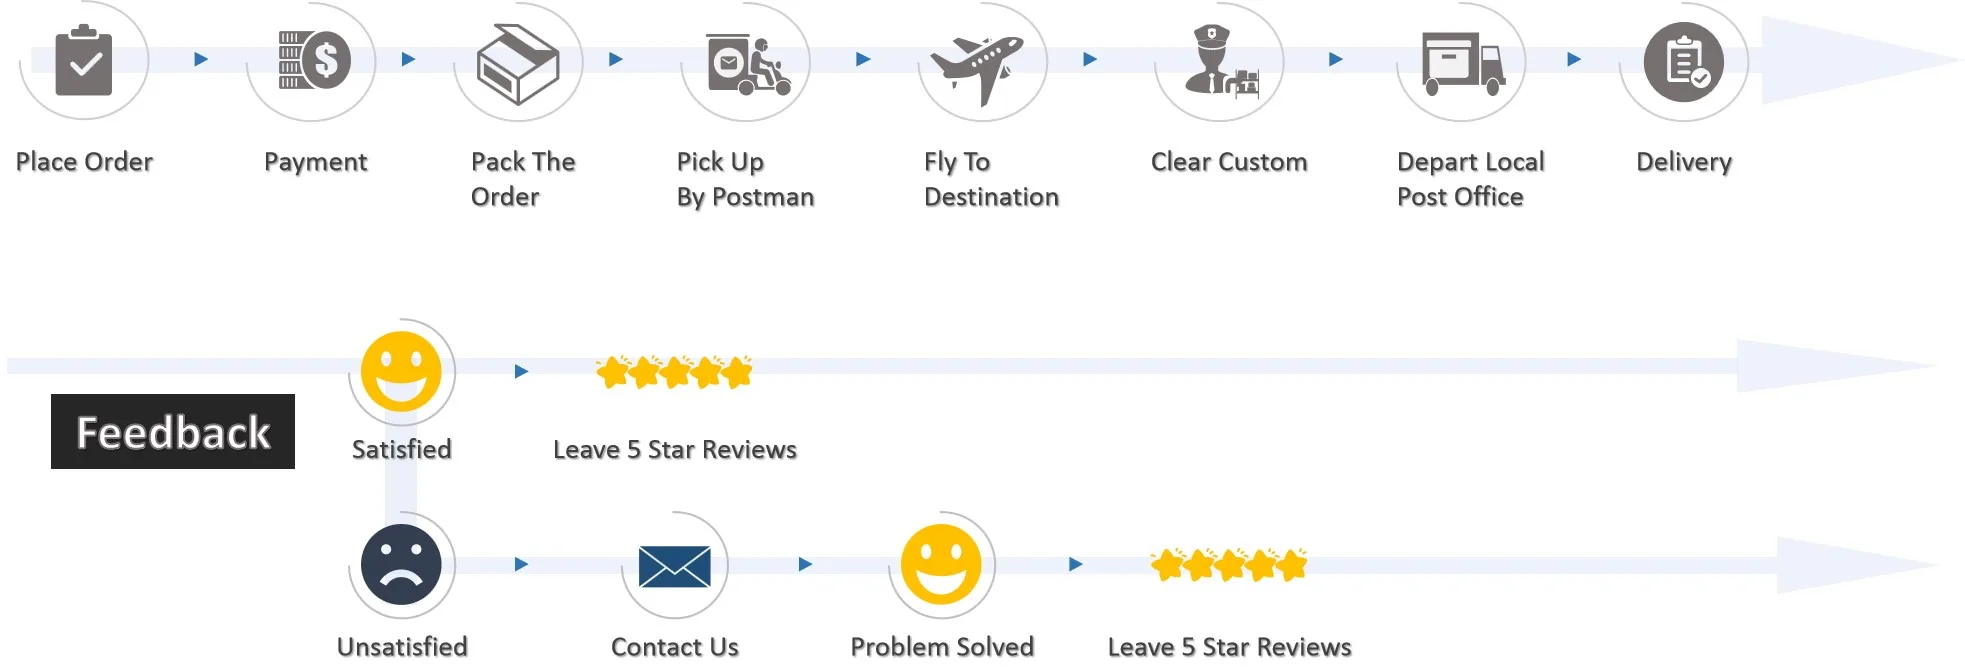Click the blue arrow after Satisfied face

tap(521, 371)
